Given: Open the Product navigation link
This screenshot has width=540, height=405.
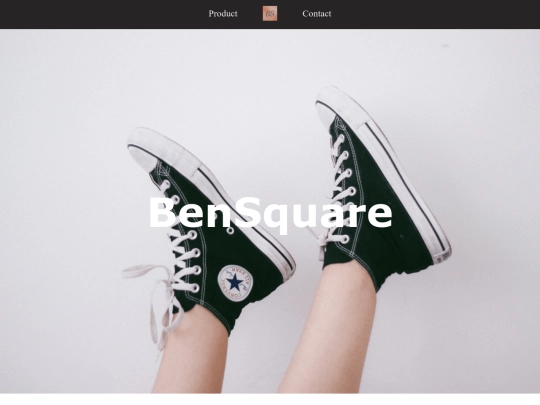Looking at the screenshot, I should tap(223, 14).
